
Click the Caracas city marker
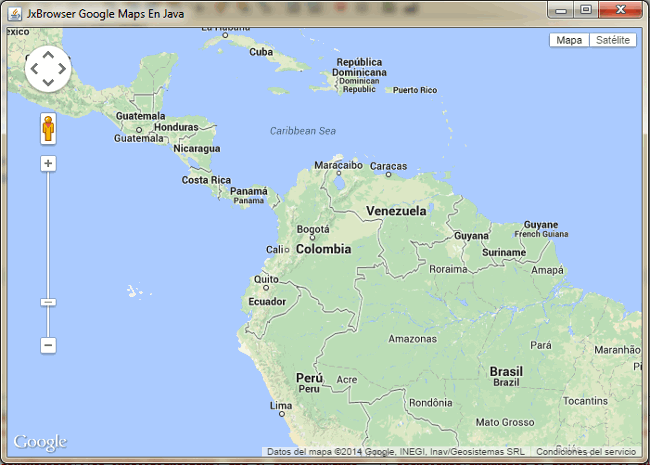(x=388, y=174)
